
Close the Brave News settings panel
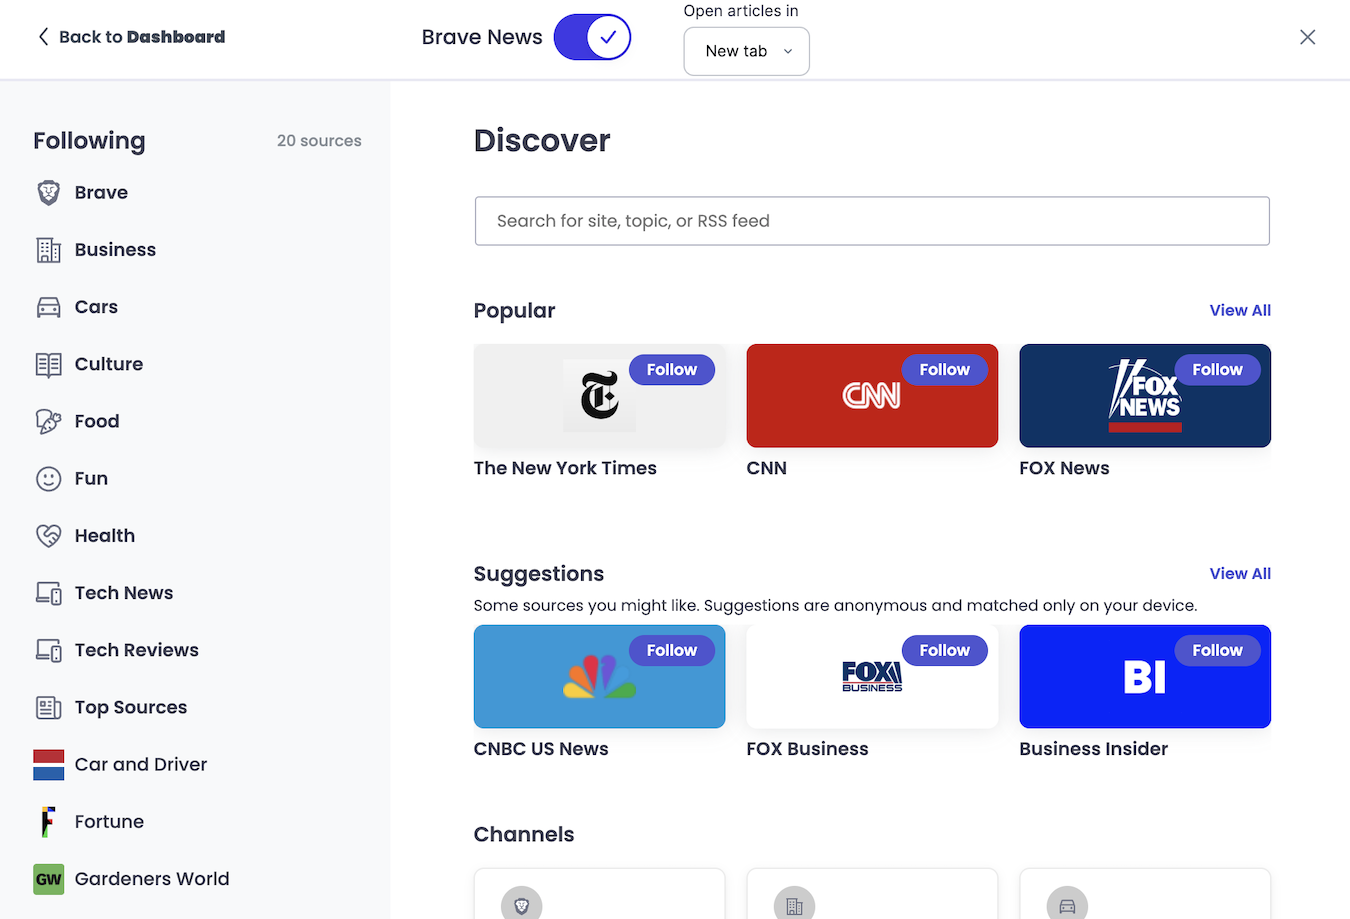tap(1307, 37)
